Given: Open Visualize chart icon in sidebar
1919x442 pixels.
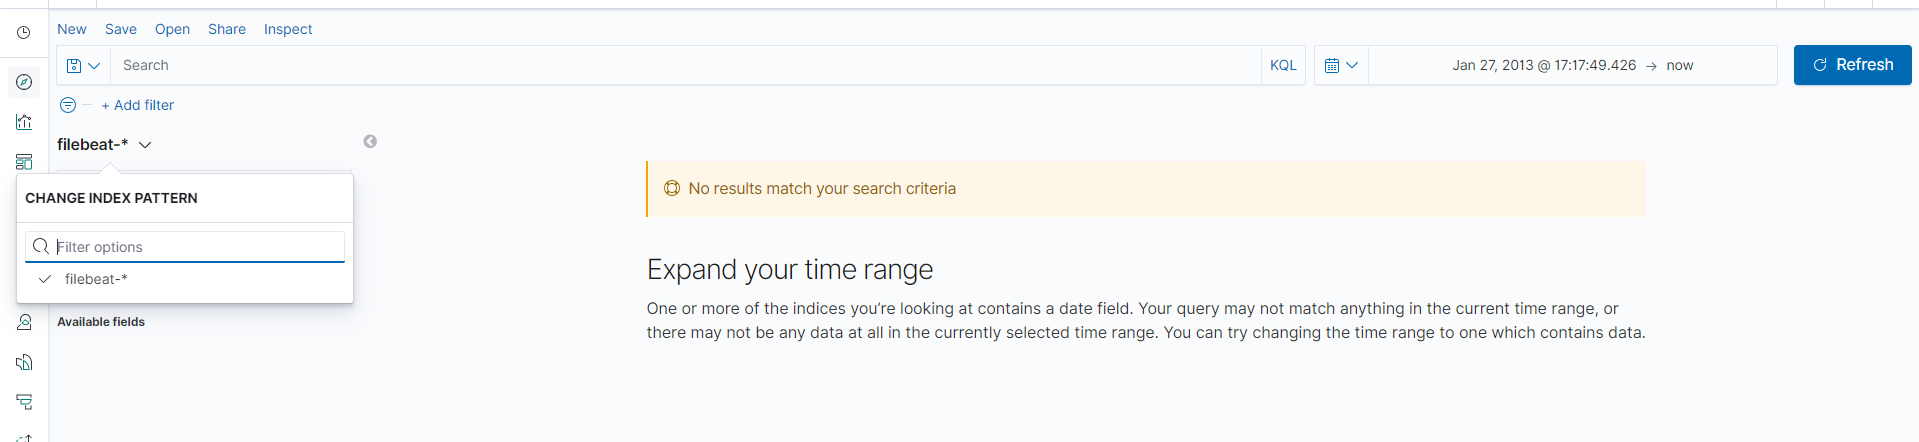Looking at the screenshot, I should click(x=24, y=122).
